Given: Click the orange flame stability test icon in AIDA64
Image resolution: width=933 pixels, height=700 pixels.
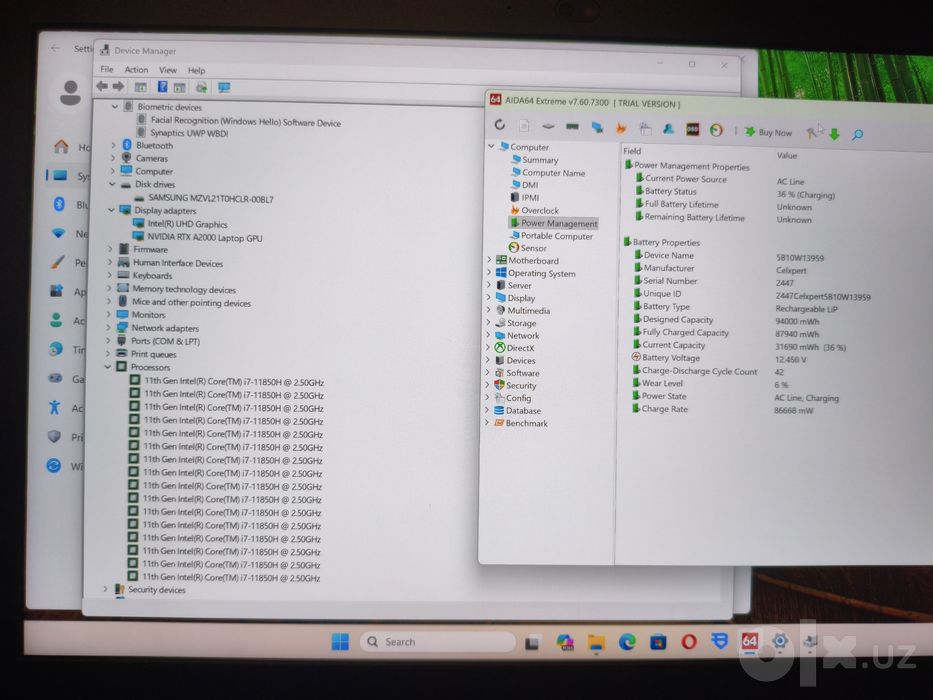Looking at the screenshot, I should [x=621, y=128].
